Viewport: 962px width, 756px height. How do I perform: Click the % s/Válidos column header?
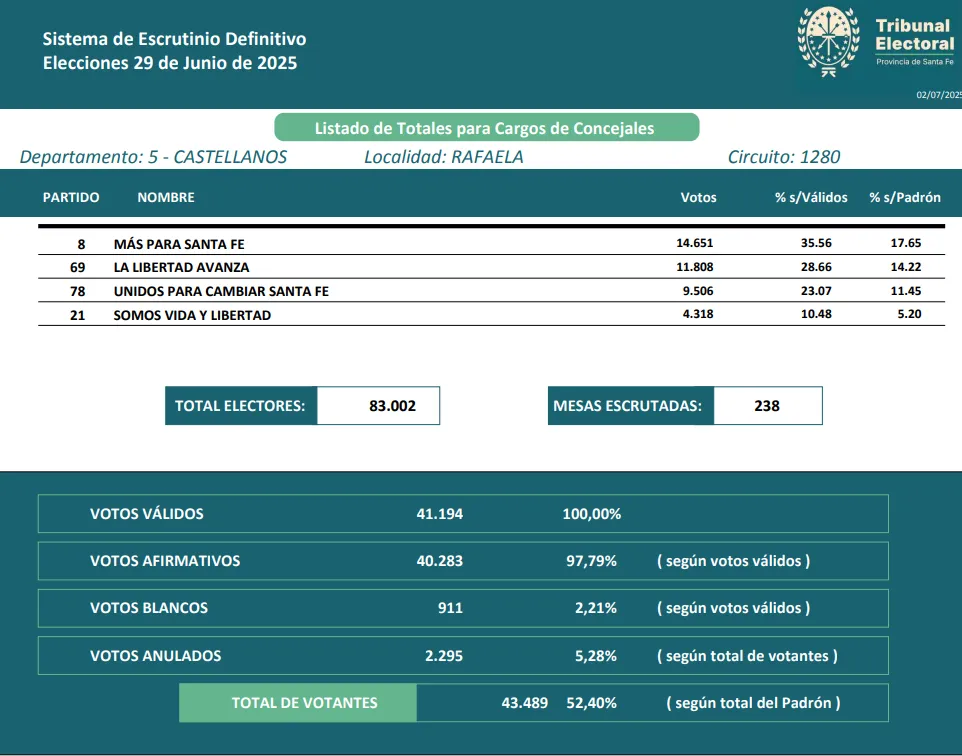coord(811,197)
